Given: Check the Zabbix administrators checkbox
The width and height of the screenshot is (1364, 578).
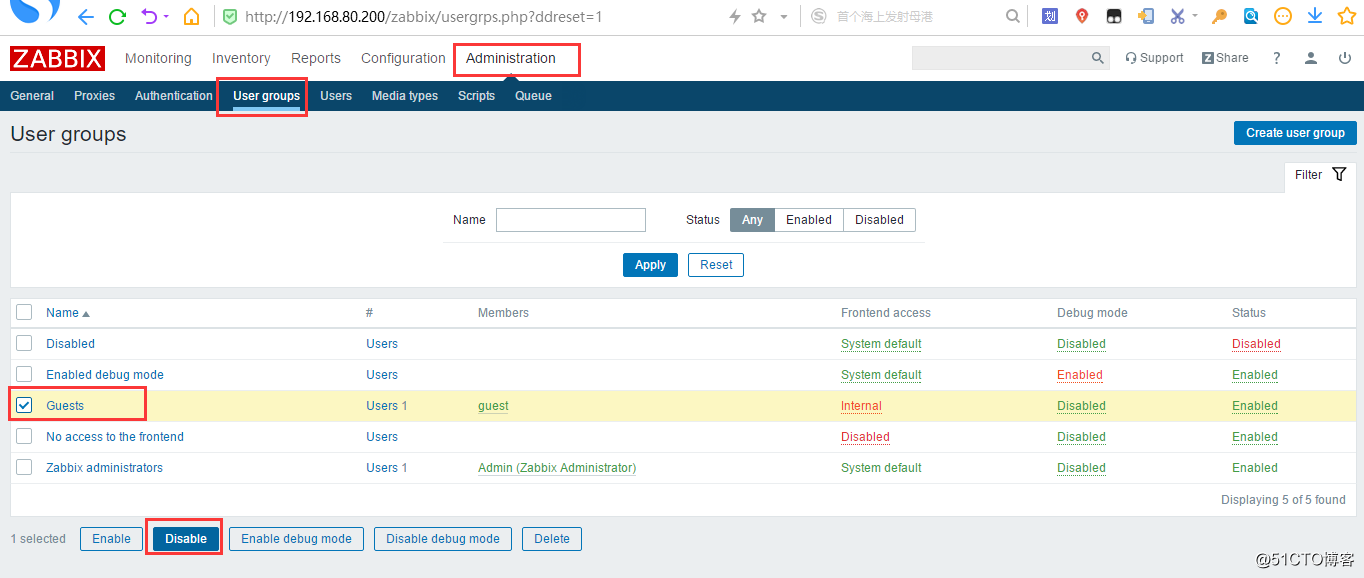Looking at the screenshot, I should tap(23, 467).
